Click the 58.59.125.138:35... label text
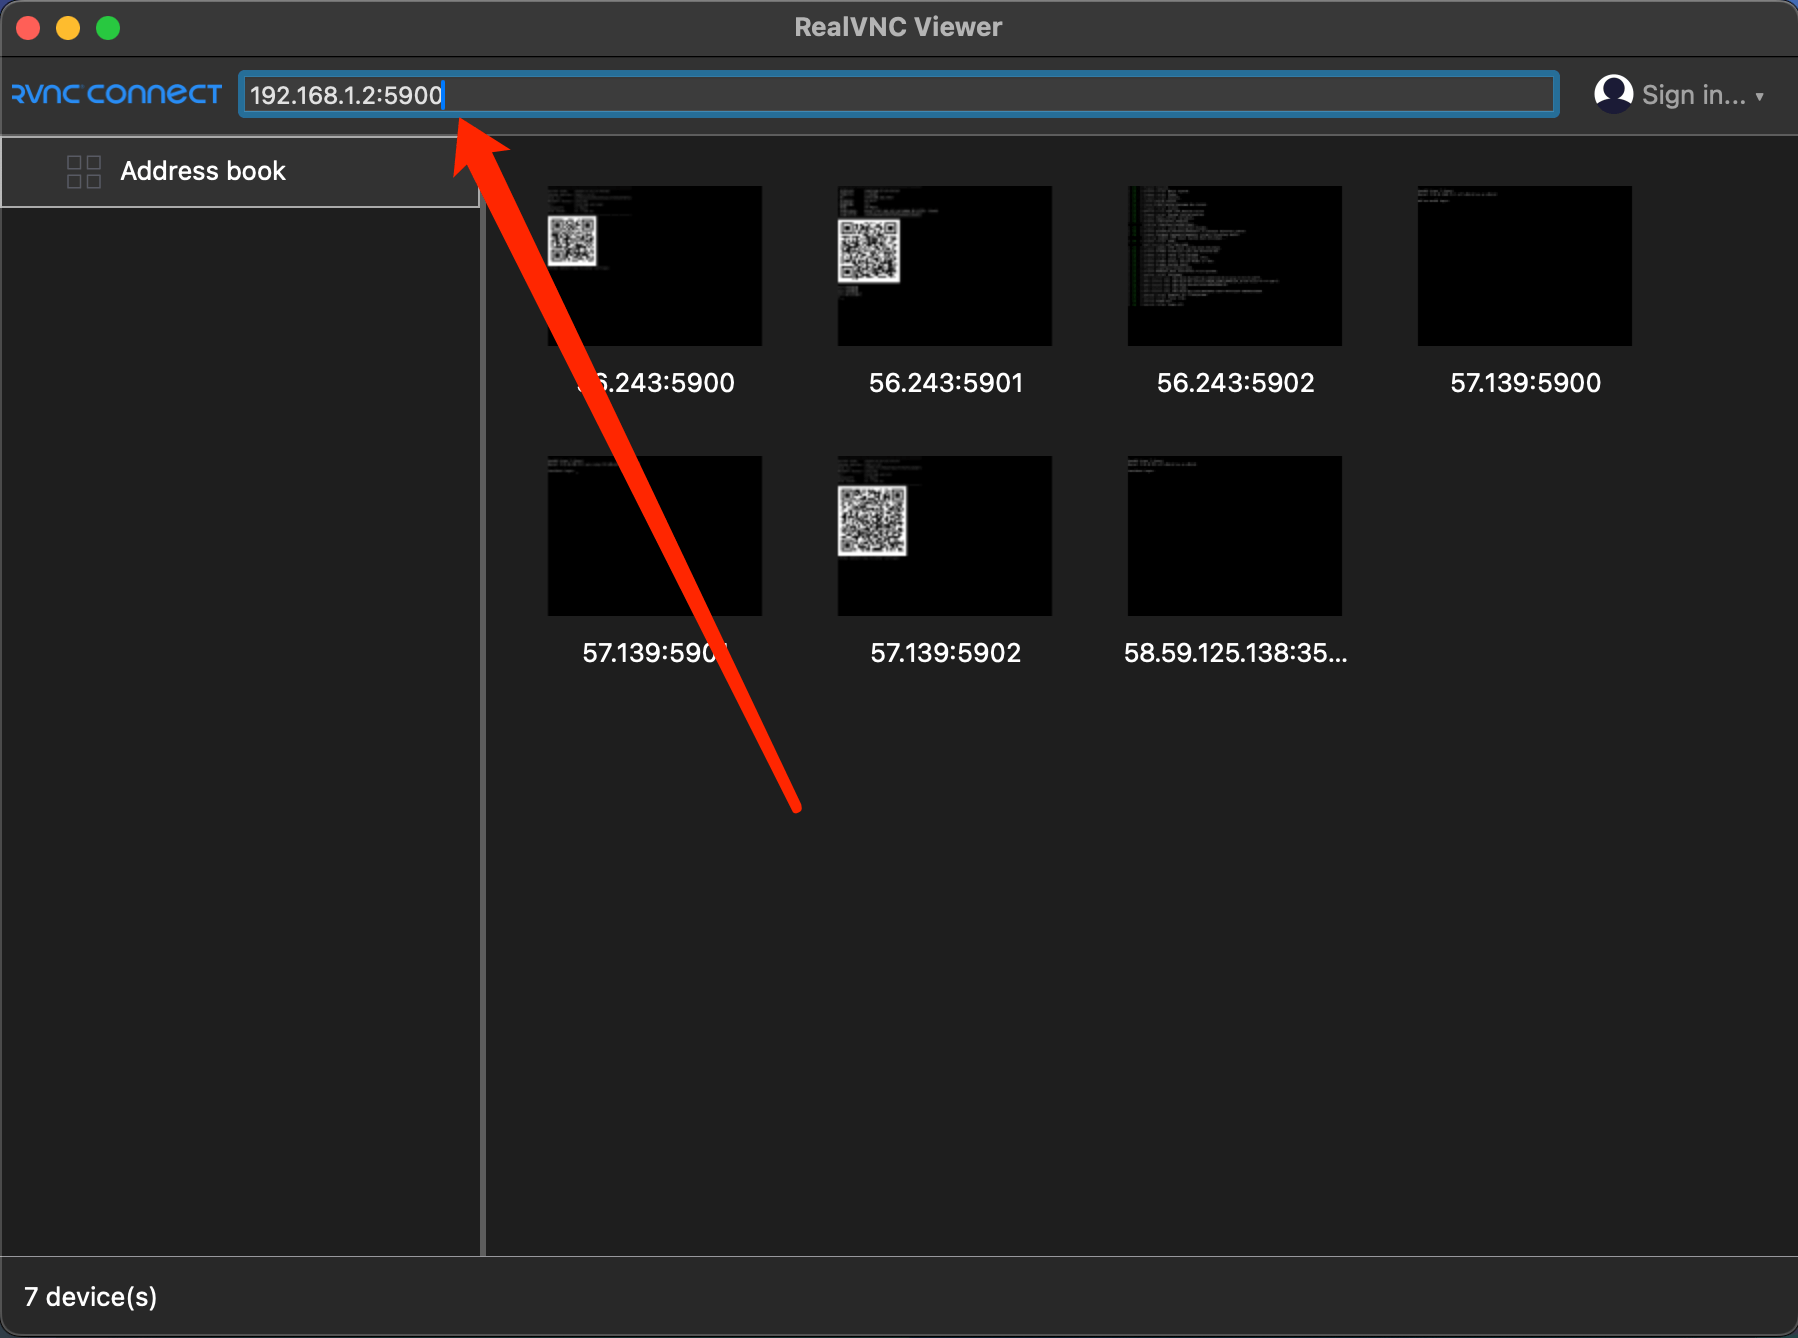The image size is (1798, 1338). point(1236,653)
